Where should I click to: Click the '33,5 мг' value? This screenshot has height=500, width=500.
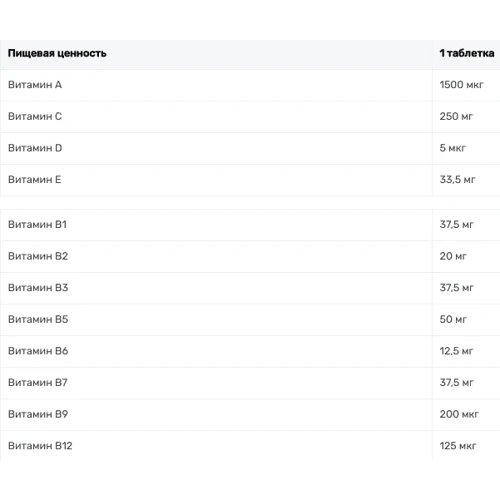tap(457, 179)
